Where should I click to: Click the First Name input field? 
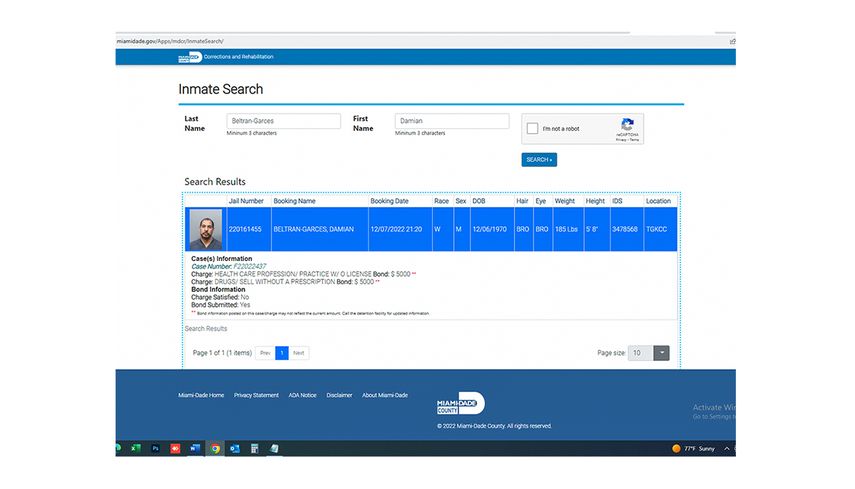click(452, 121)
